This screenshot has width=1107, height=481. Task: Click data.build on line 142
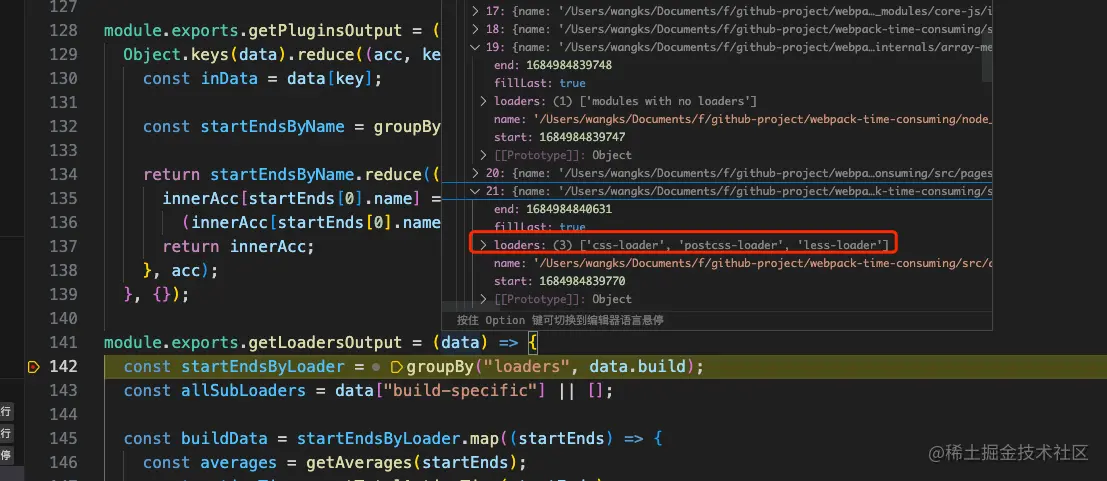click(x=638, y=367)
